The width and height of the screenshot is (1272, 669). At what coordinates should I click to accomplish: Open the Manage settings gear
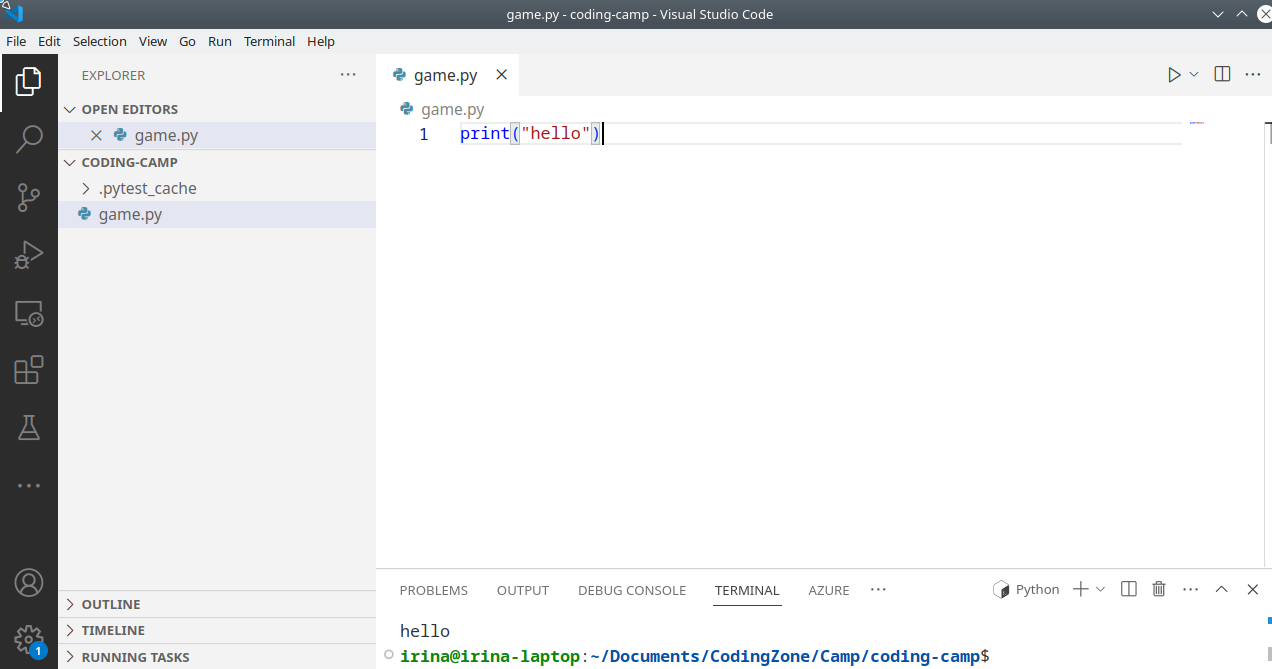click(x=29, y=639)
